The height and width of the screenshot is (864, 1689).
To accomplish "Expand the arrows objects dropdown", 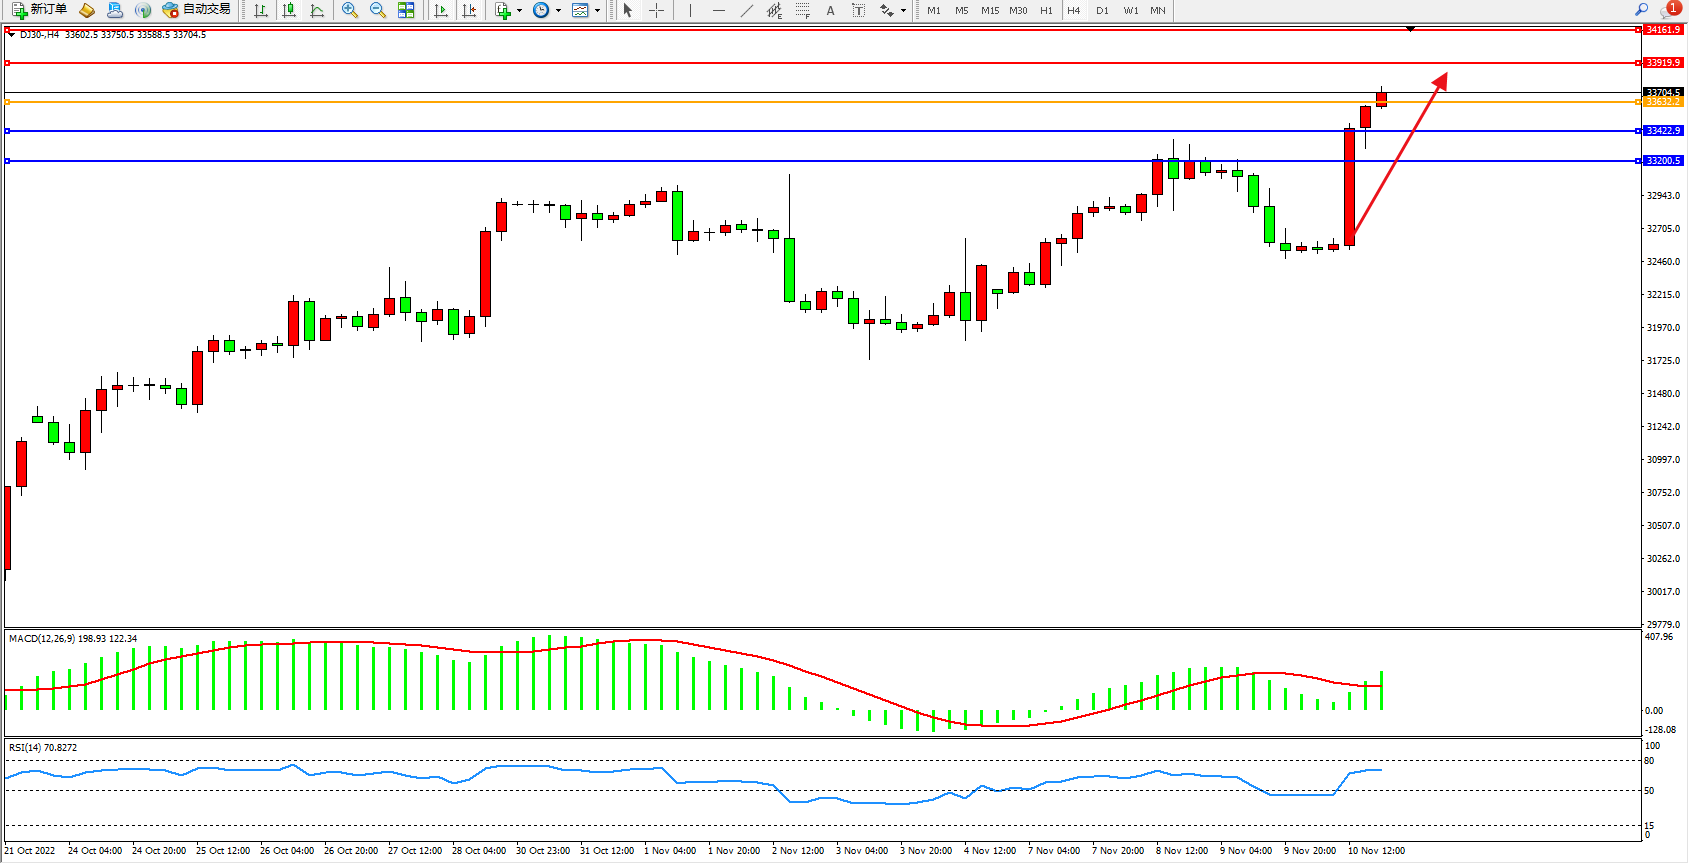I will 903,10.
